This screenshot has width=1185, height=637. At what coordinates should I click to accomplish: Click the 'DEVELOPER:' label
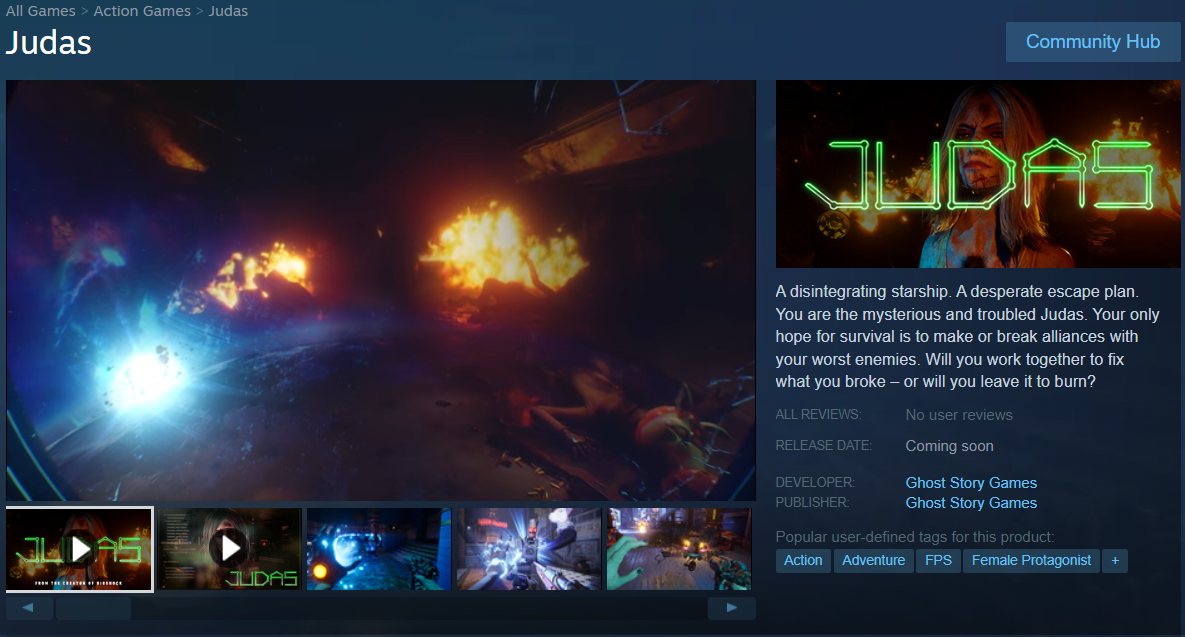[x=815, y=482]
